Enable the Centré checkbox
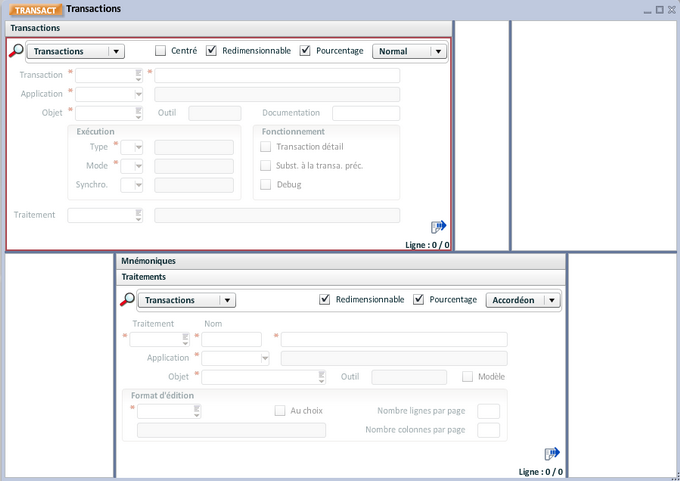This screenshot has height=481, width=680. click(161, 51)
